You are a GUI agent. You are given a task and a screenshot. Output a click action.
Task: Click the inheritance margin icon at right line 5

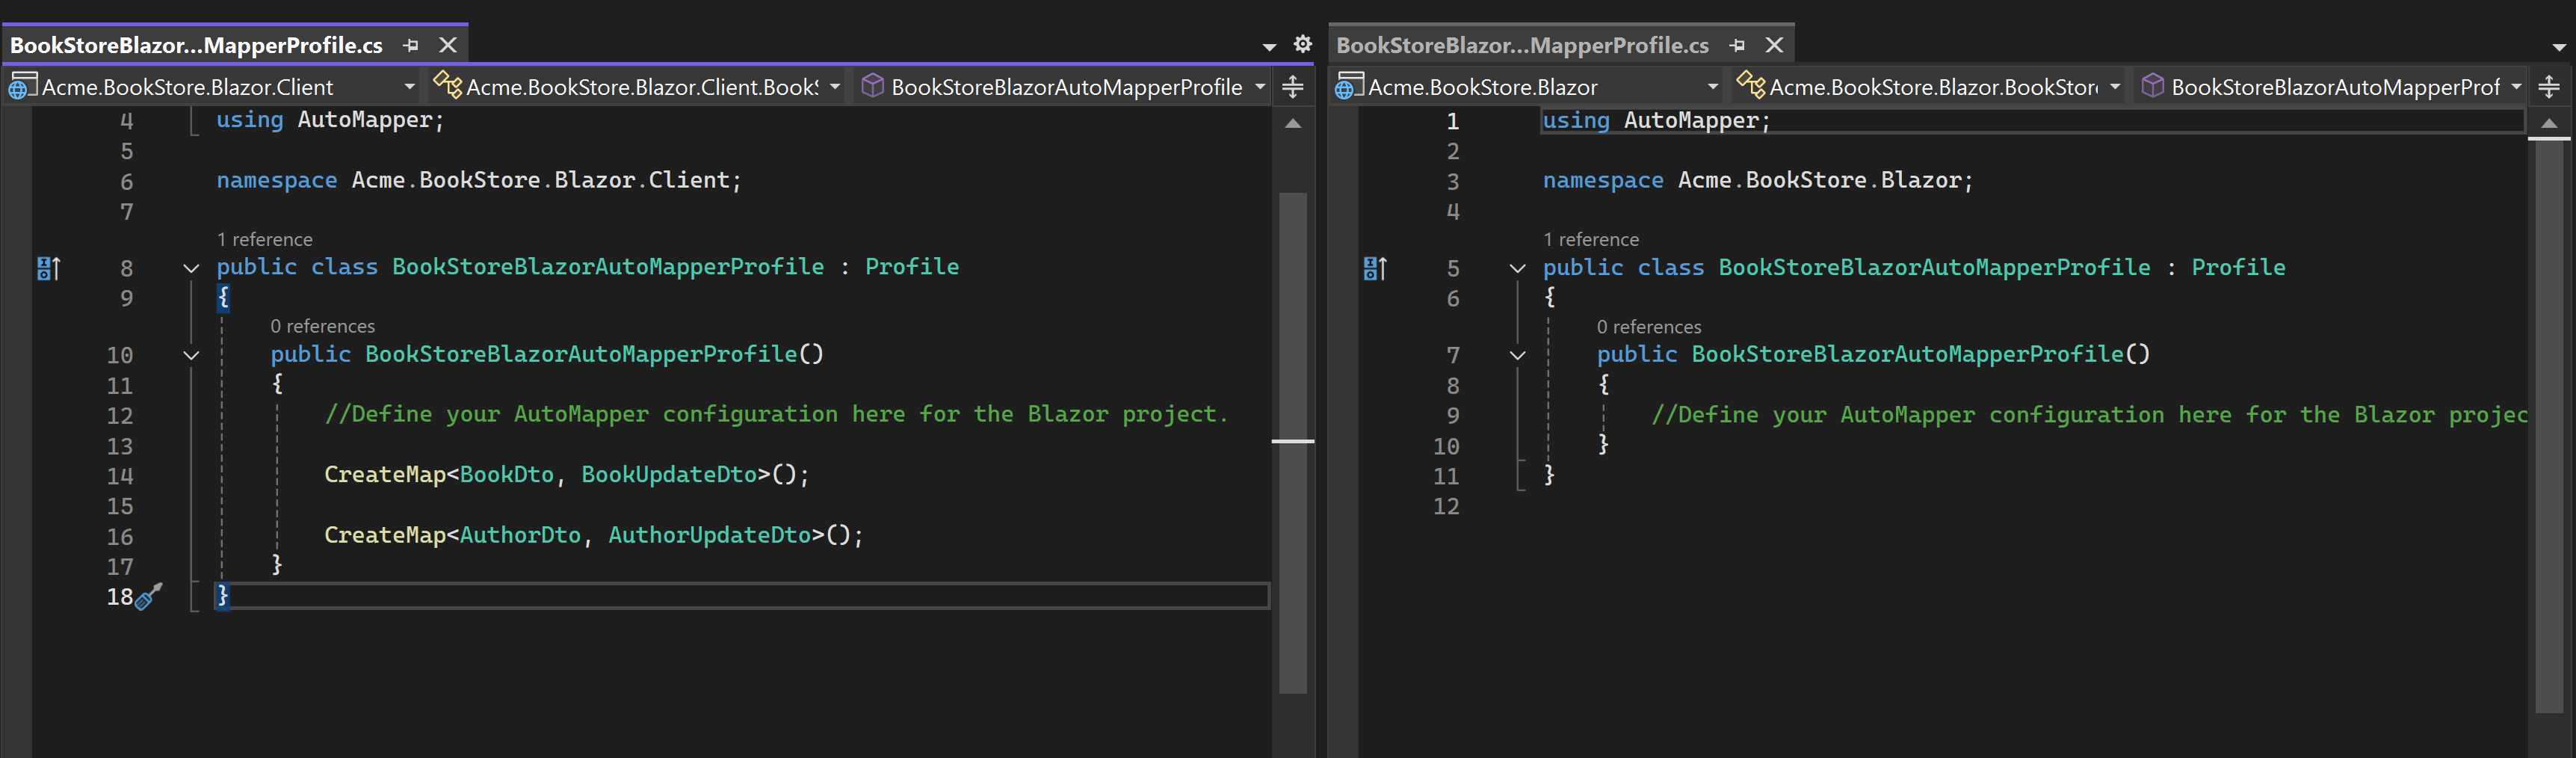tap(1375, 268)
